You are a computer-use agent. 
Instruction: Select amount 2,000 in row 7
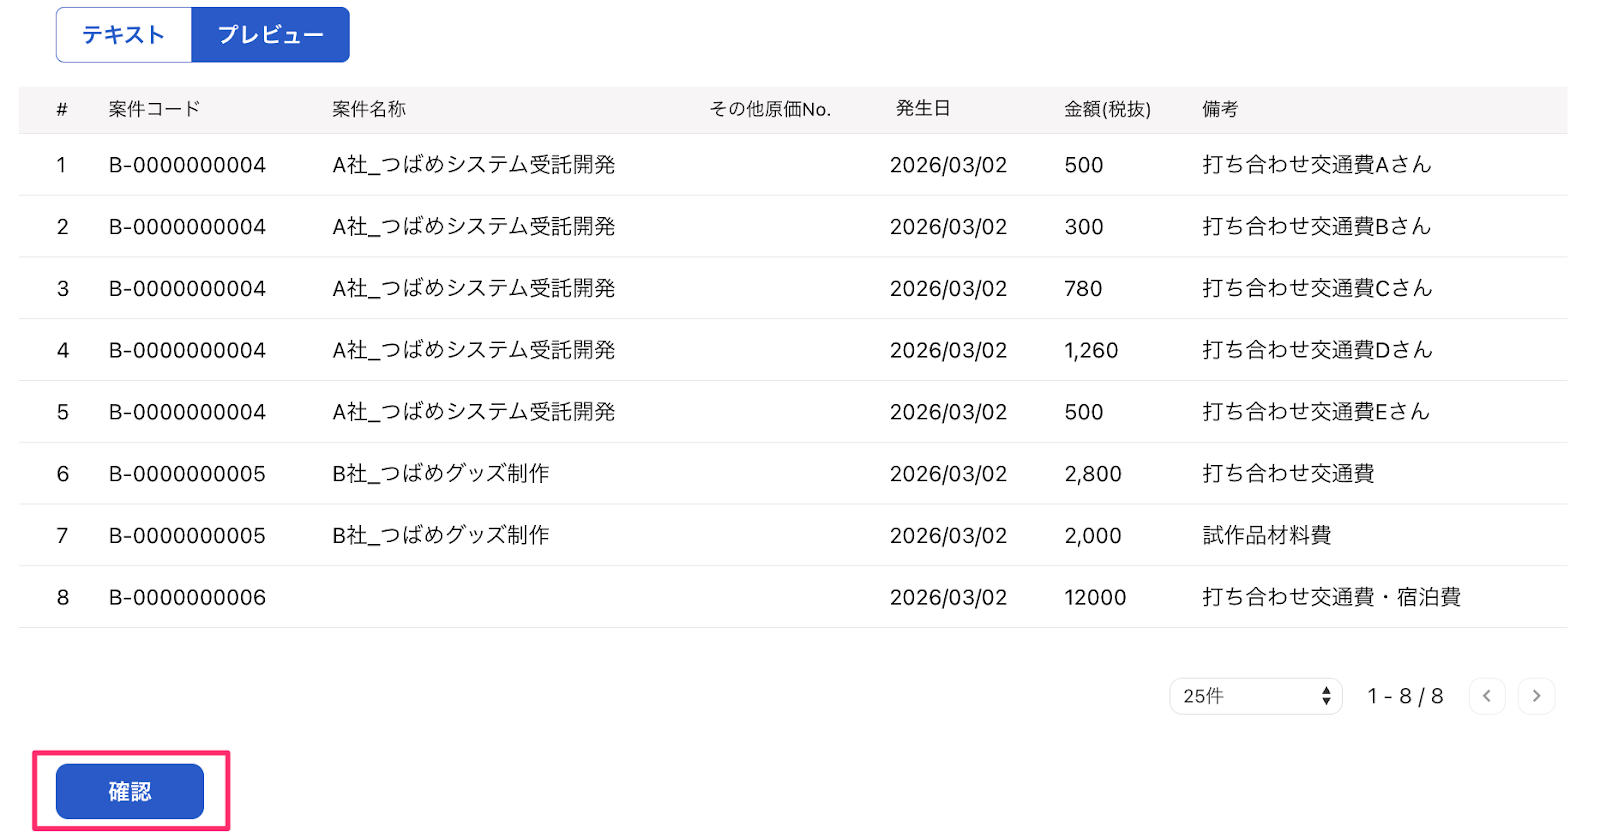pyautogui.click(x=1093, y=536)
